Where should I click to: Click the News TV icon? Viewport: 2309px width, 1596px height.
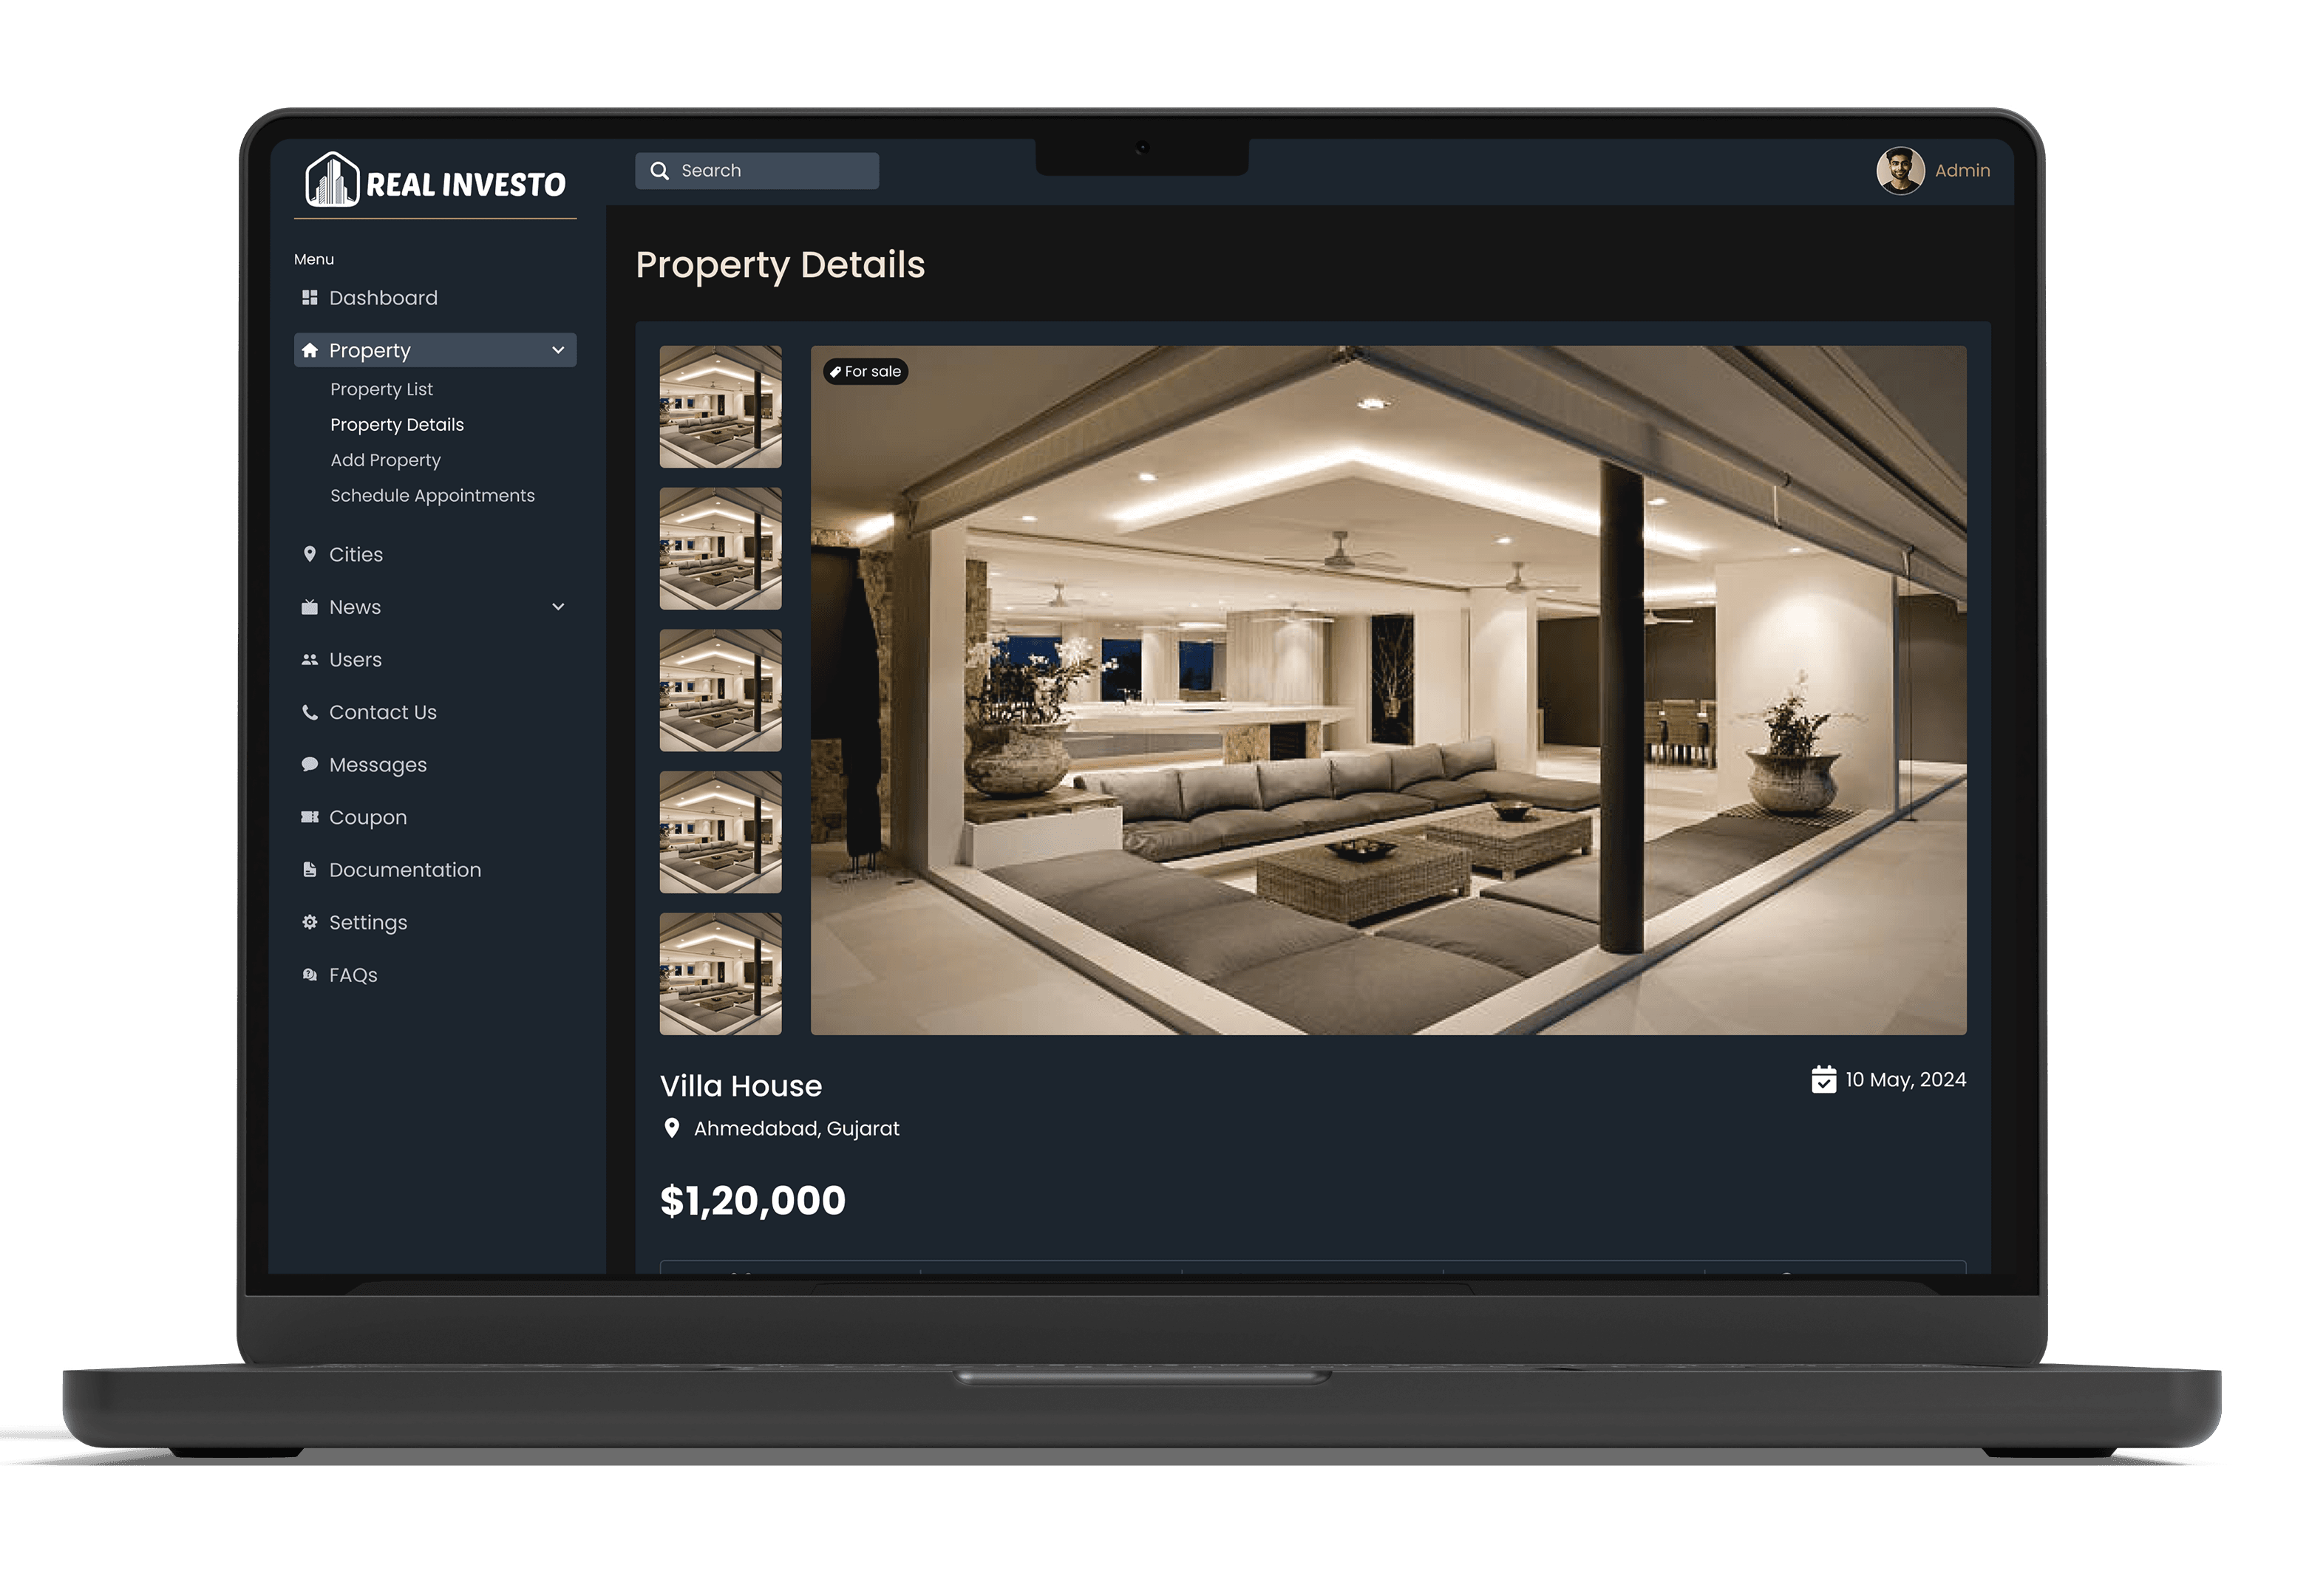click(310, 607)
